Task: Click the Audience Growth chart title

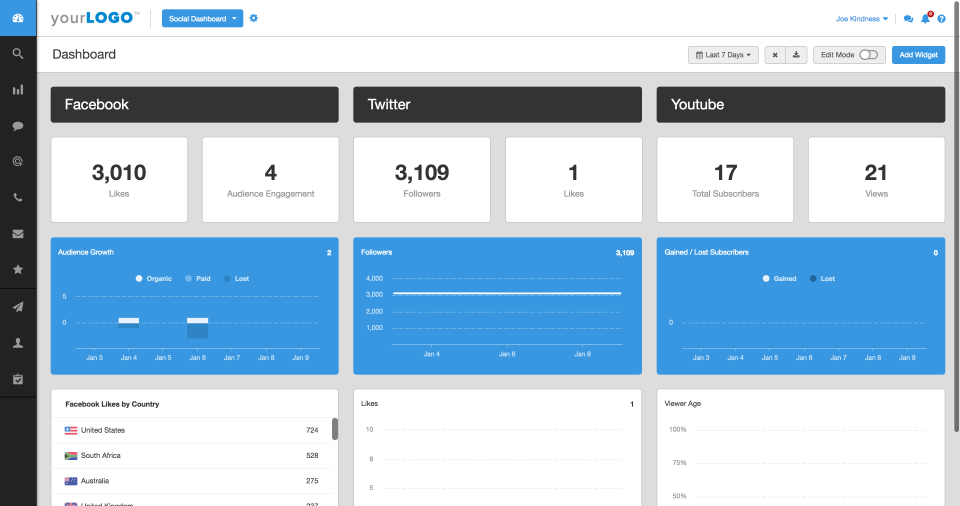Action: click(x=86, y=252)
